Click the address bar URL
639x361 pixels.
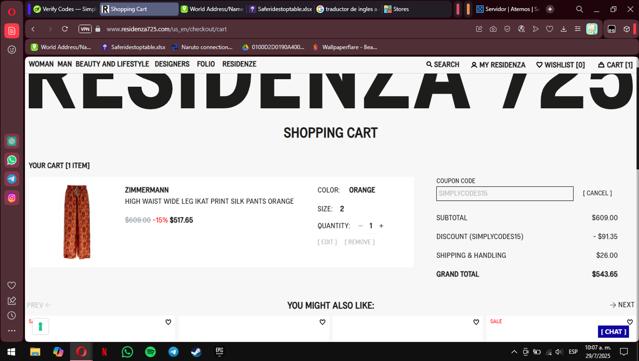[166, 29]
